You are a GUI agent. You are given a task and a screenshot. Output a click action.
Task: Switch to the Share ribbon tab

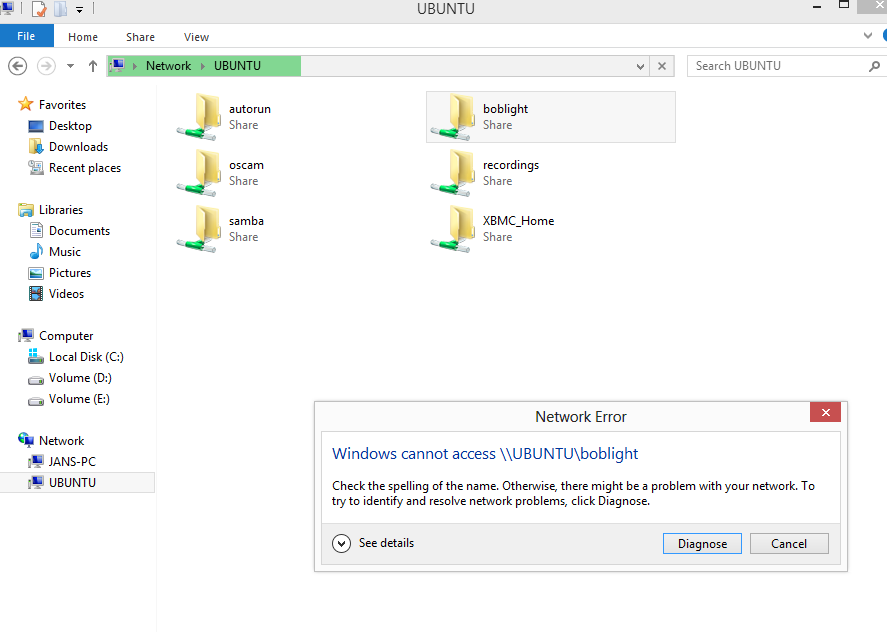140,37
